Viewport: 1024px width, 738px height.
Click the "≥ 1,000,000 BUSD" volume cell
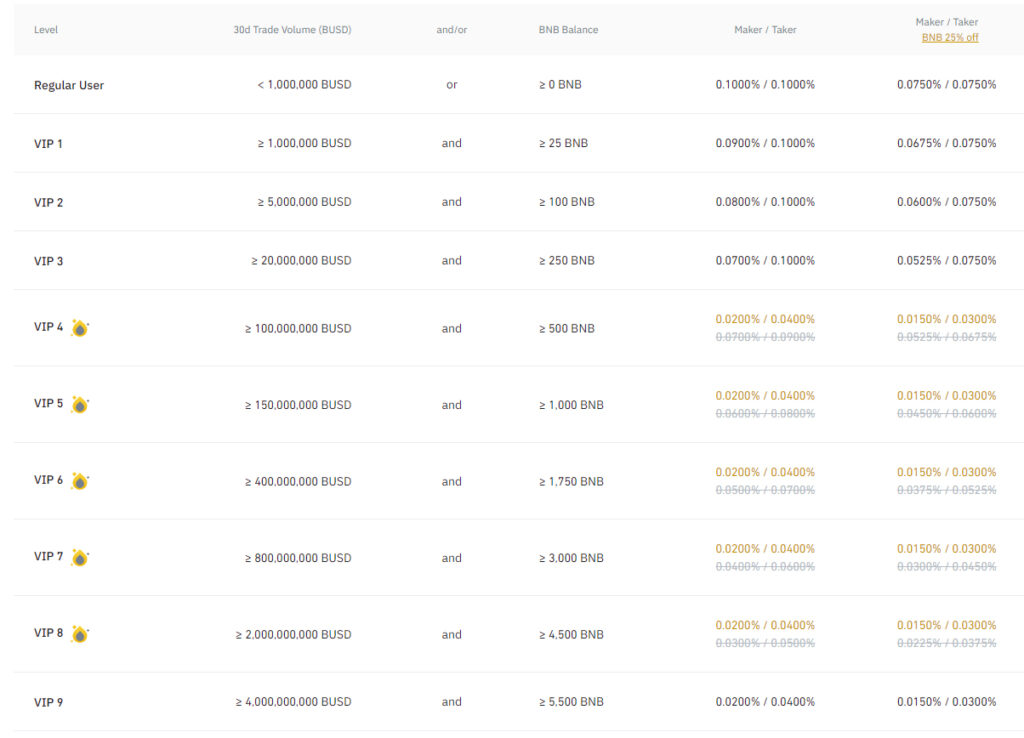point(304,143)
